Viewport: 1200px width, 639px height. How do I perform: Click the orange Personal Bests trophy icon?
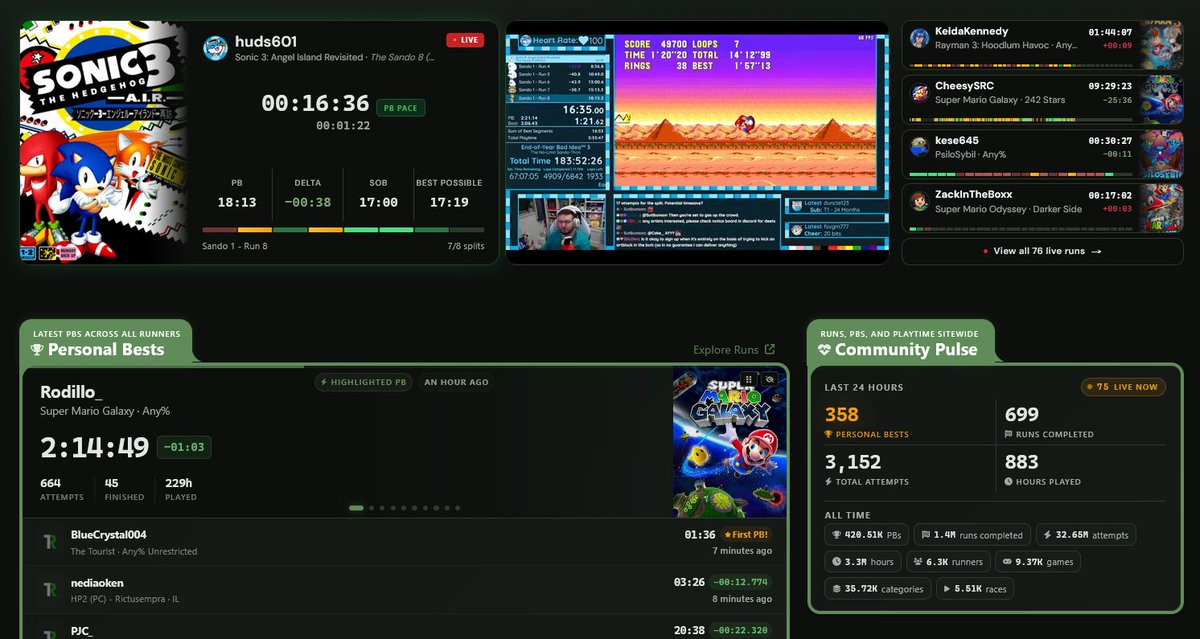[828, 435]
